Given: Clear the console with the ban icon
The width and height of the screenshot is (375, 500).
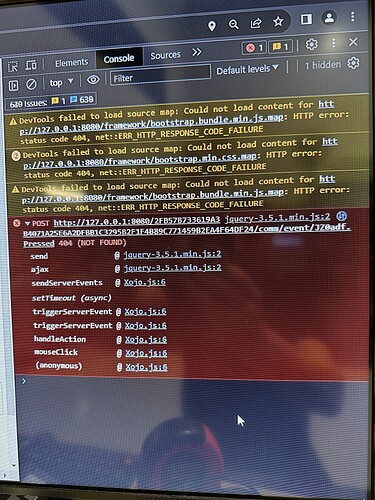Looking at the screenshot, I should pos(31,84).
